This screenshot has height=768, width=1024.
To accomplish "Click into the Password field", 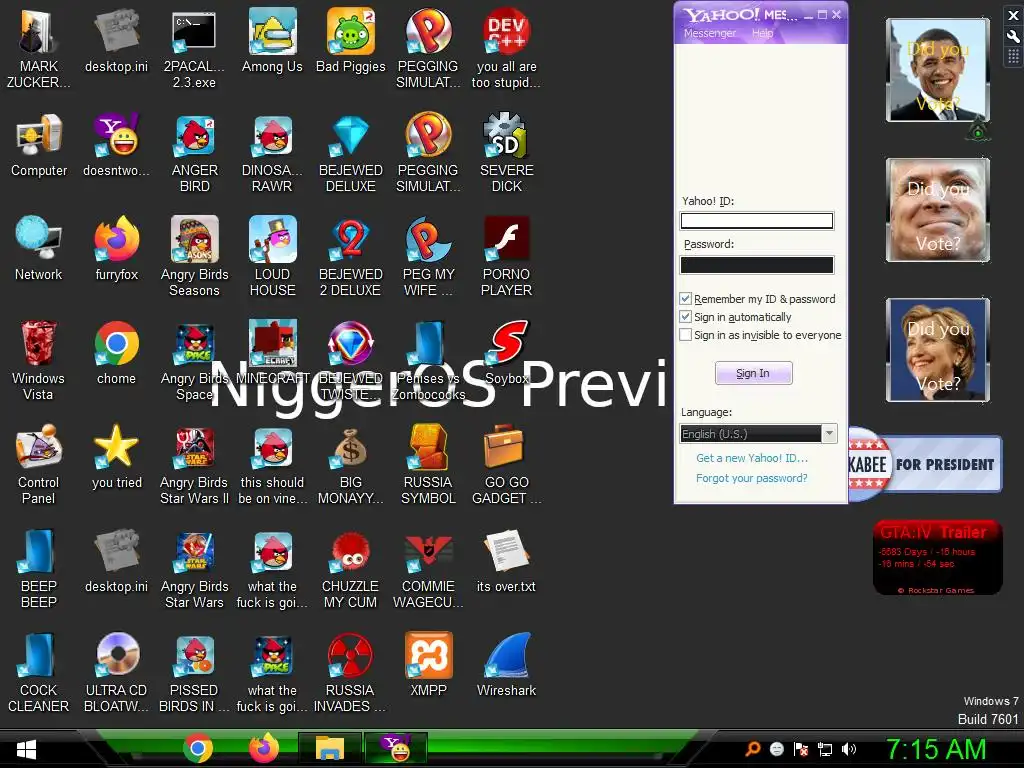I will 757,264.
